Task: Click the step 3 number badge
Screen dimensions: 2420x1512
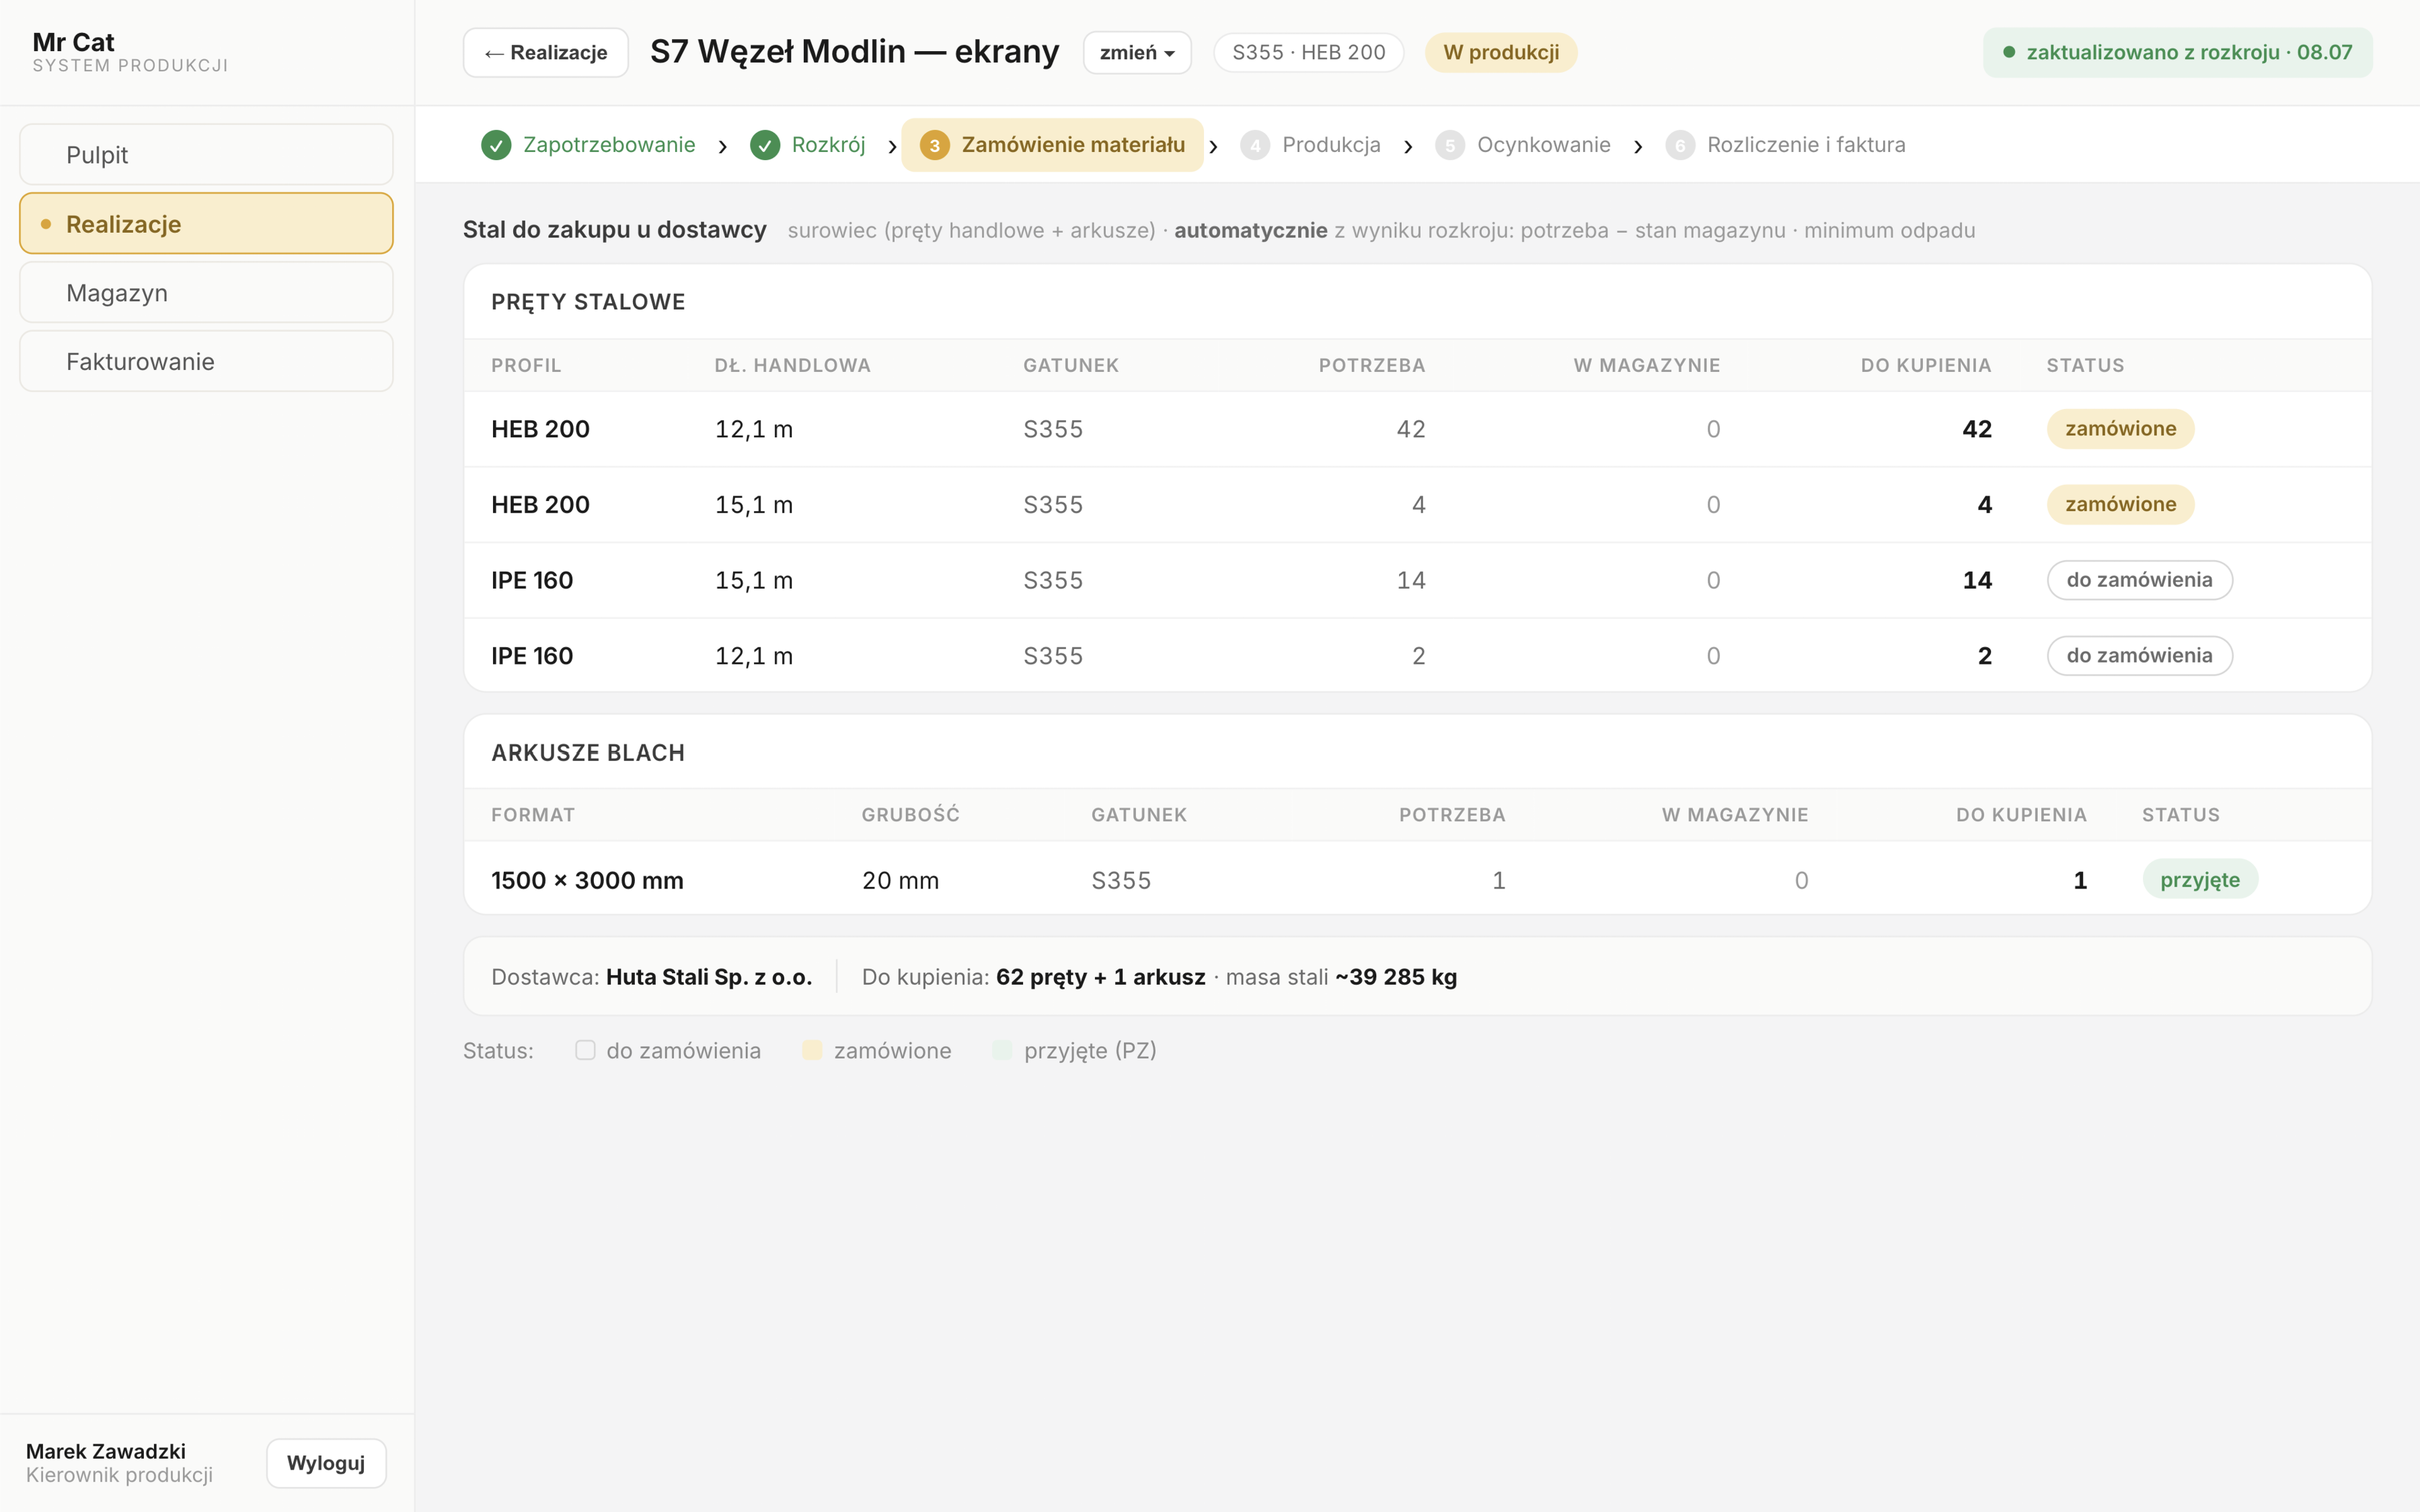Action: click(x=934, y=145)
